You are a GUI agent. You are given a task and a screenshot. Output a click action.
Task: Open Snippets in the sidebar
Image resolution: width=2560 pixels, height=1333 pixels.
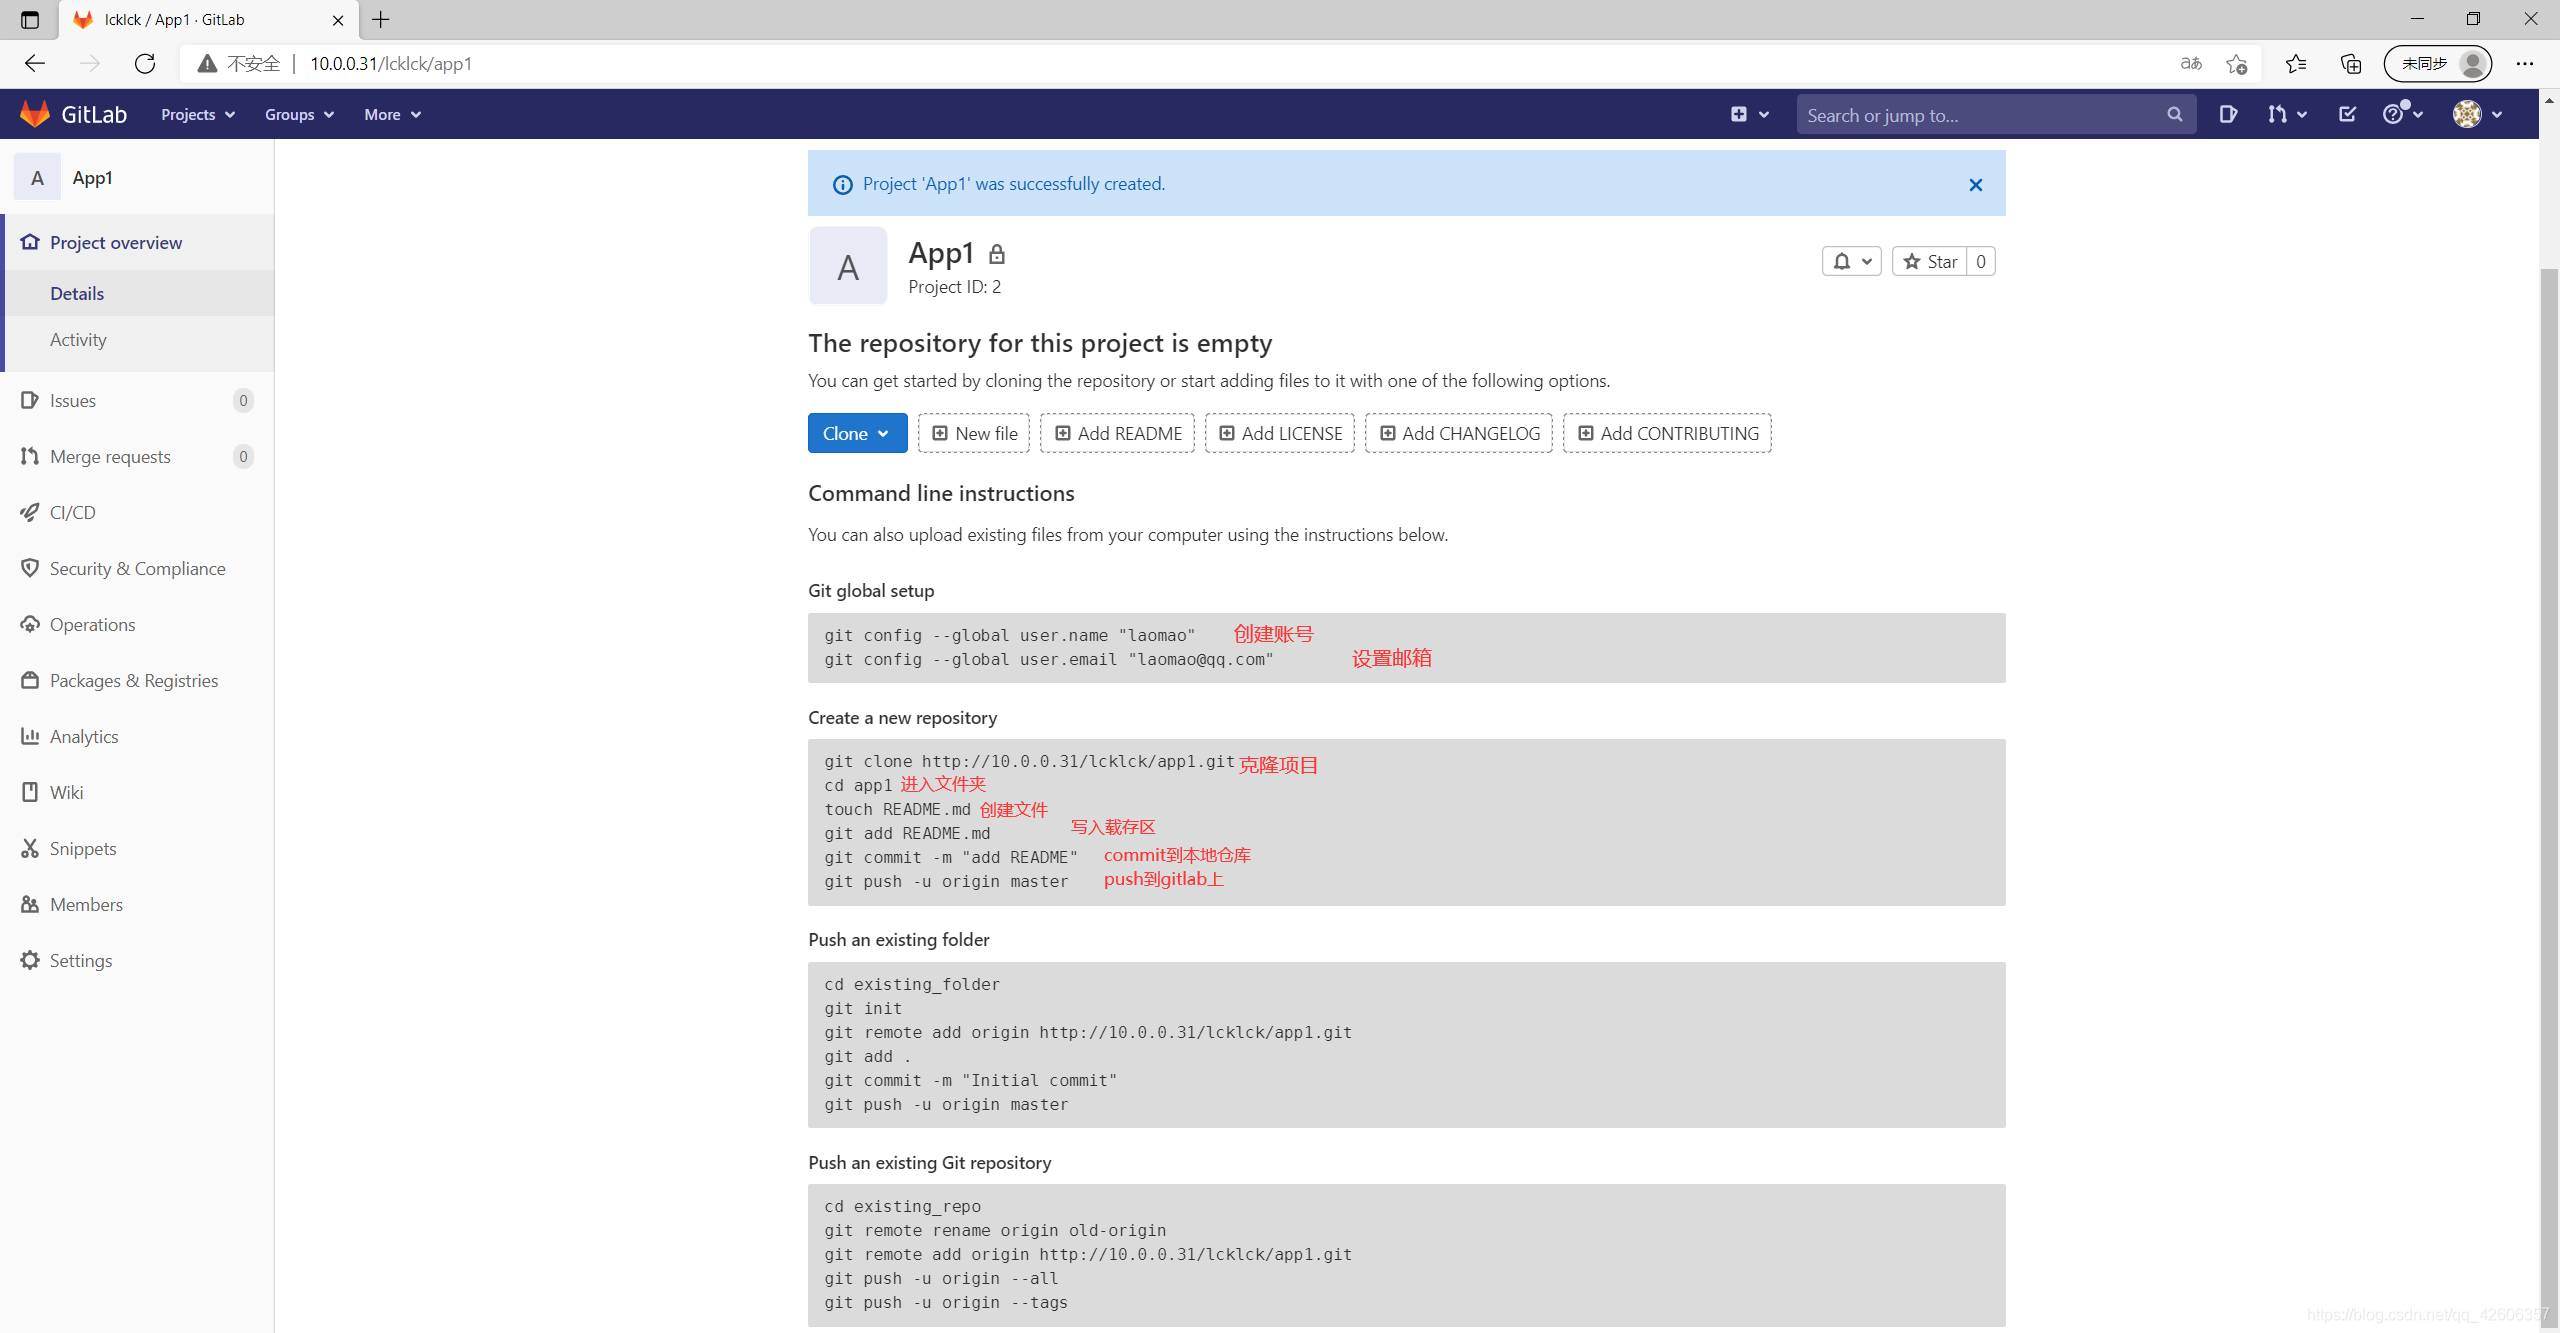pyautogui.click(x=82, y=848)
